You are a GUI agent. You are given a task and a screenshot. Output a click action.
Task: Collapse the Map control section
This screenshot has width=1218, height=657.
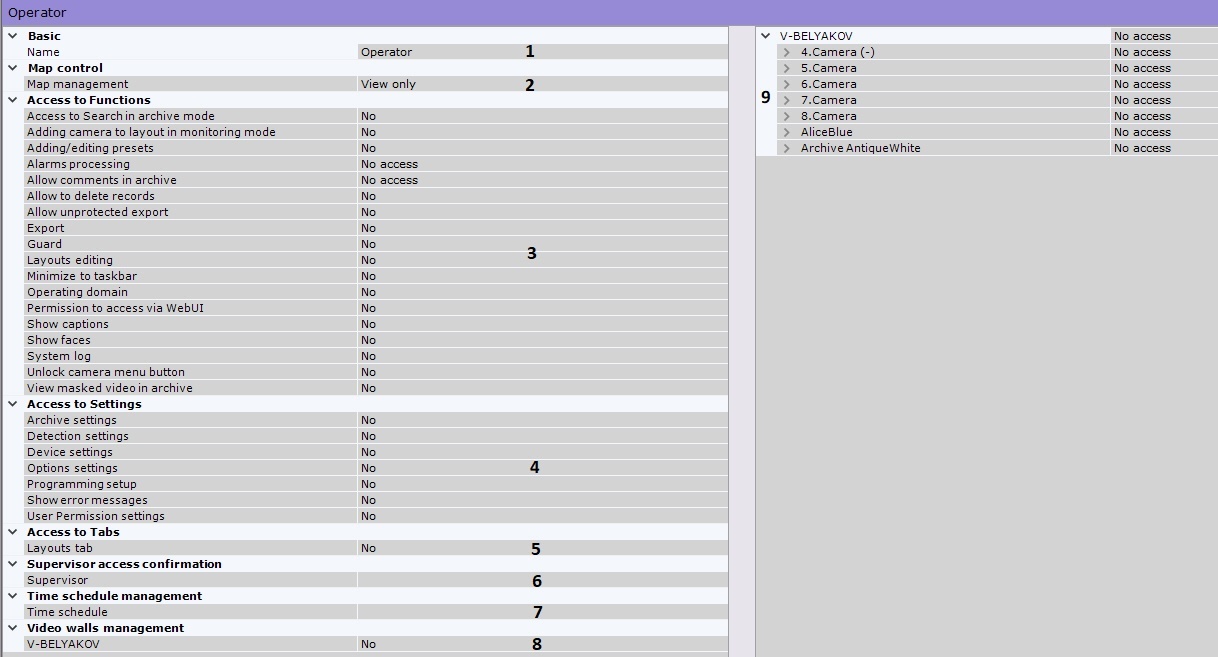click(12, 68)
